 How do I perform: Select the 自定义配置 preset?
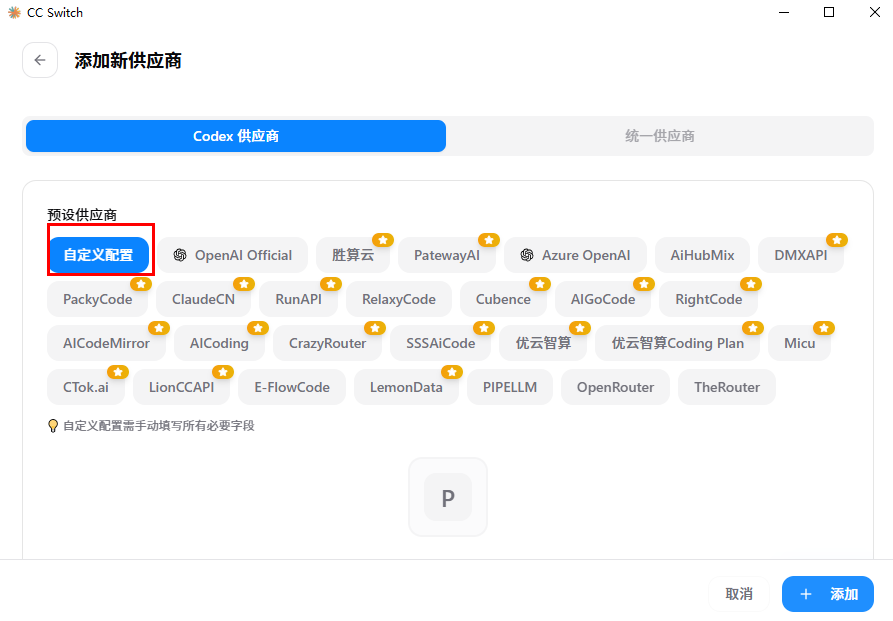pos(99,255)
